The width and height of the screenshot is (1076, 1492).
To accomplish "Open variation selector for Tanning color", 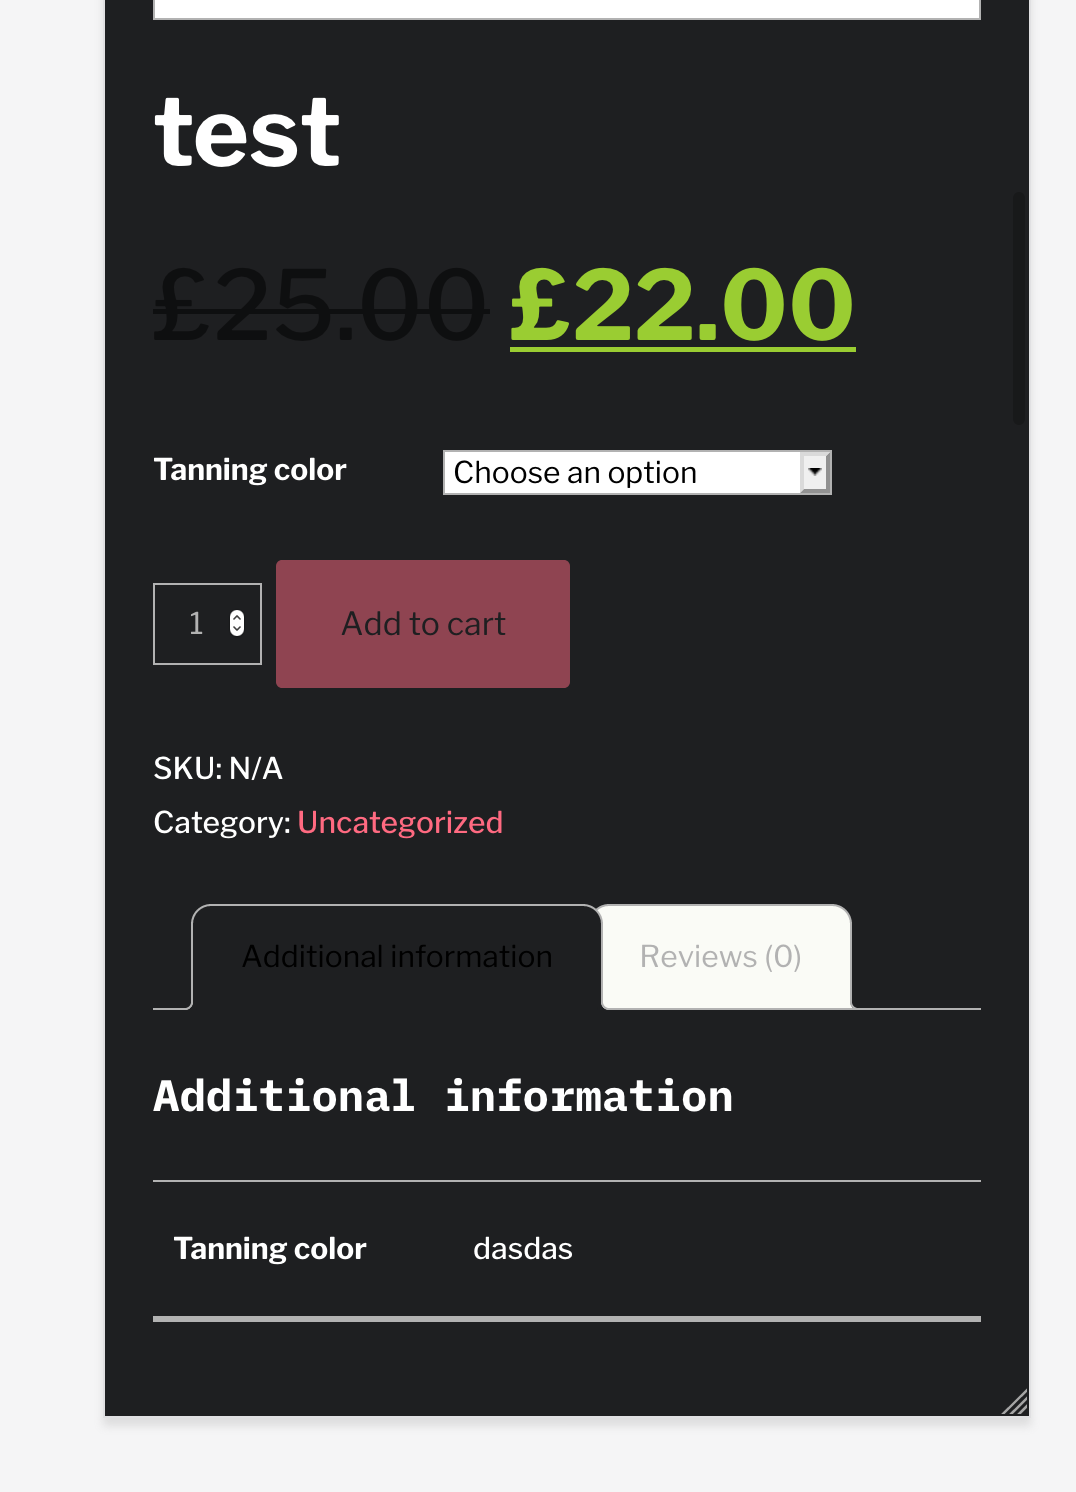I will (637, 472).
